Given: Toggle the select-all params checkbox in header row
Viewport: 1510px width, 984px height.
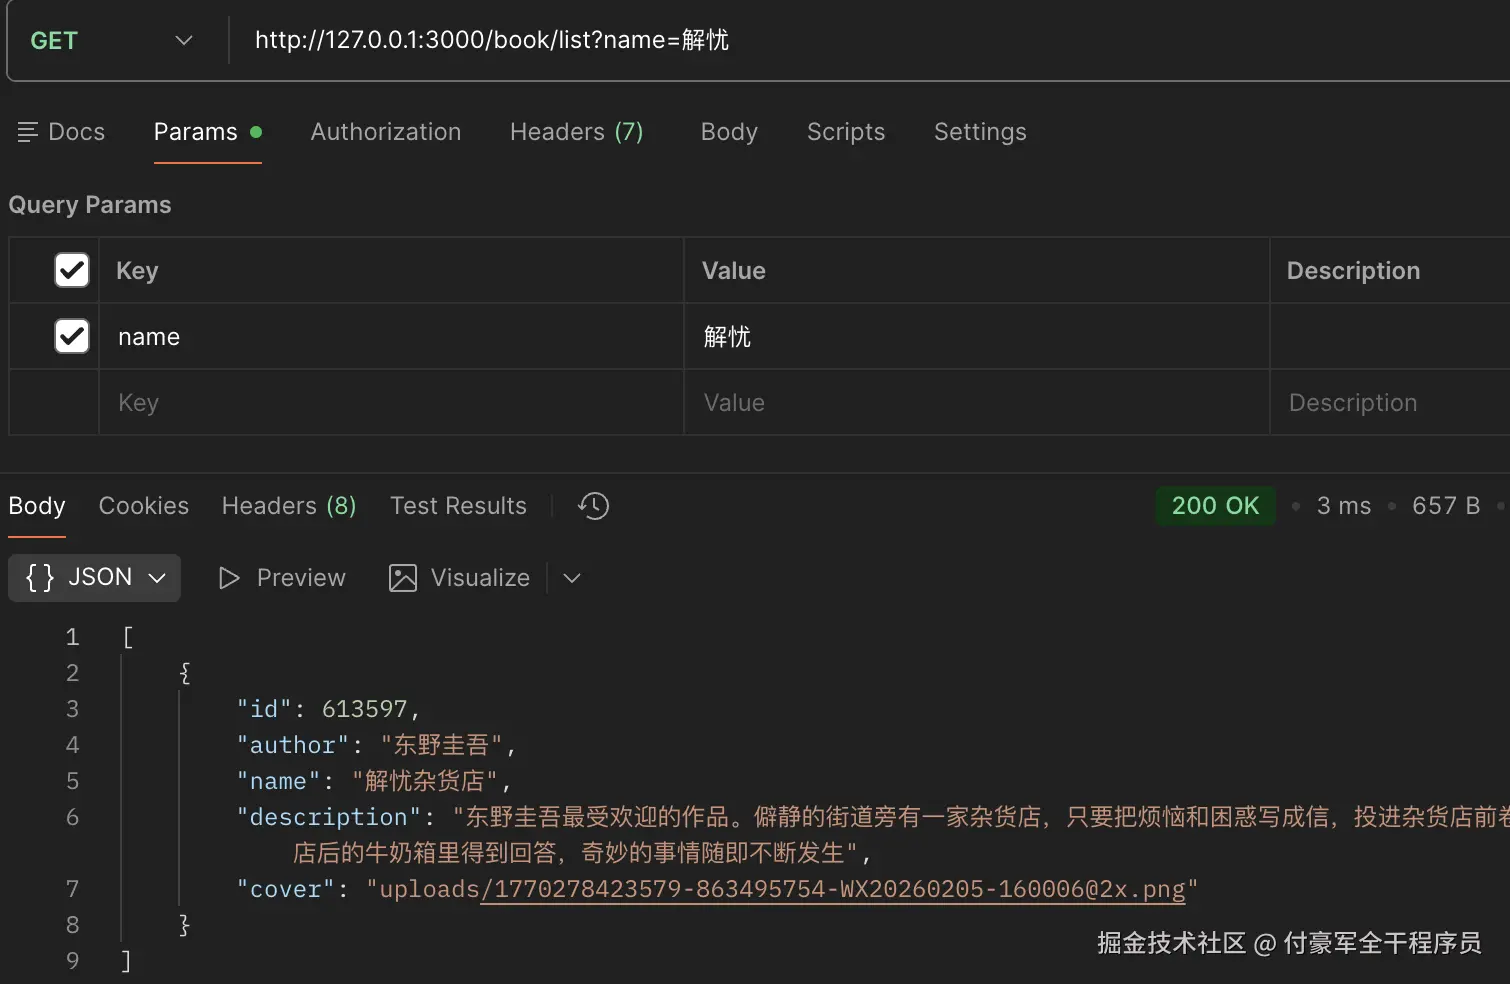Looking at the screenshot, I should 72,270.
